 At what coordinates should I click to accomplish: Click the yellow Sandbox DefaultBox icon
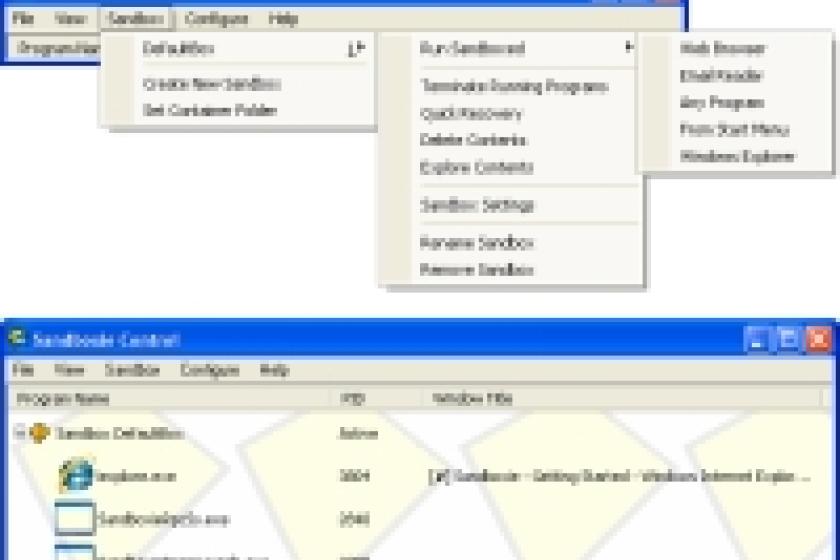pos(39,433)
